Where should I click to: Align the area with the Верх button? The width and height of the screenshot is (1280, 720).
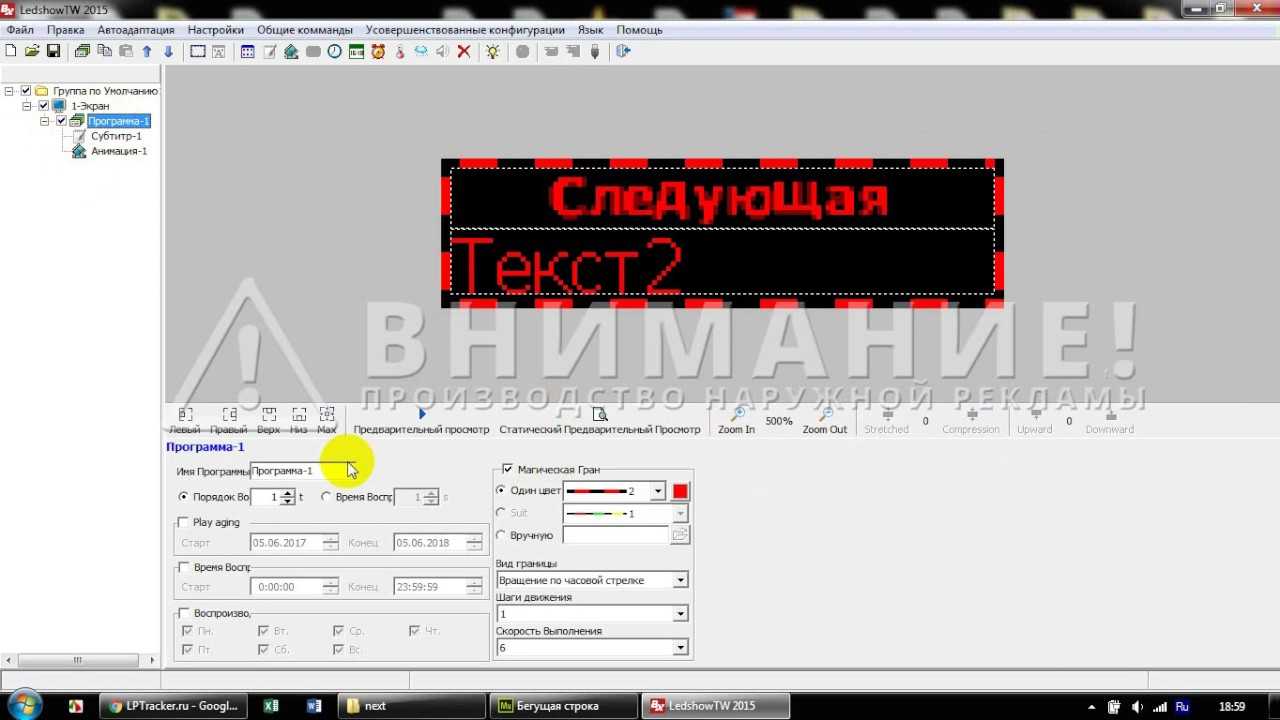click(x=268, y=421)
